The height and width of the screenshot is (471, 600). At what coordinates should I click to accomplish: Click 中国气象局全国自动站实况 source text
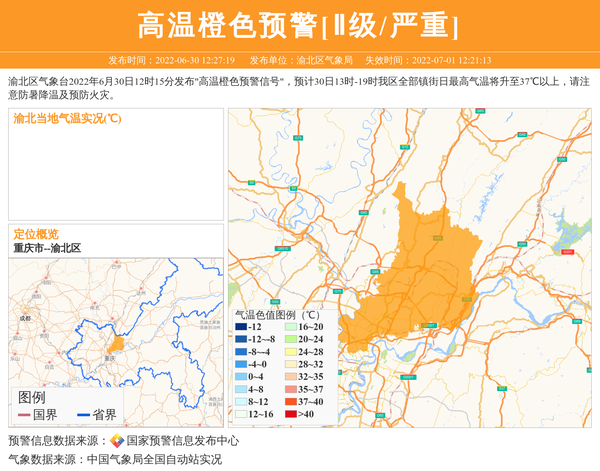pyautogui.click(x=154, y=460)
